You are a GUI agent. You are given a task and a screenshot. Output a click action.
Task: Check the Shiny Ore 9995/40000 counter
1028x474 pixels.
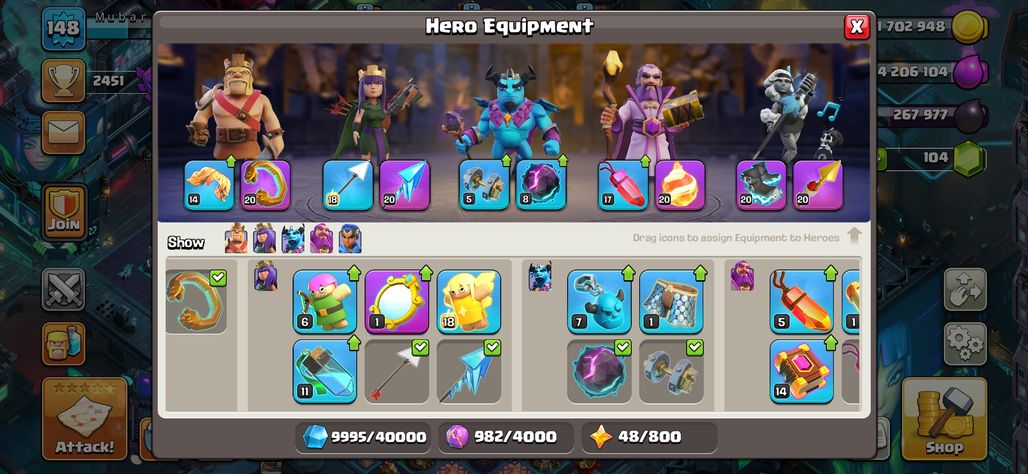(x=363, y=437)
